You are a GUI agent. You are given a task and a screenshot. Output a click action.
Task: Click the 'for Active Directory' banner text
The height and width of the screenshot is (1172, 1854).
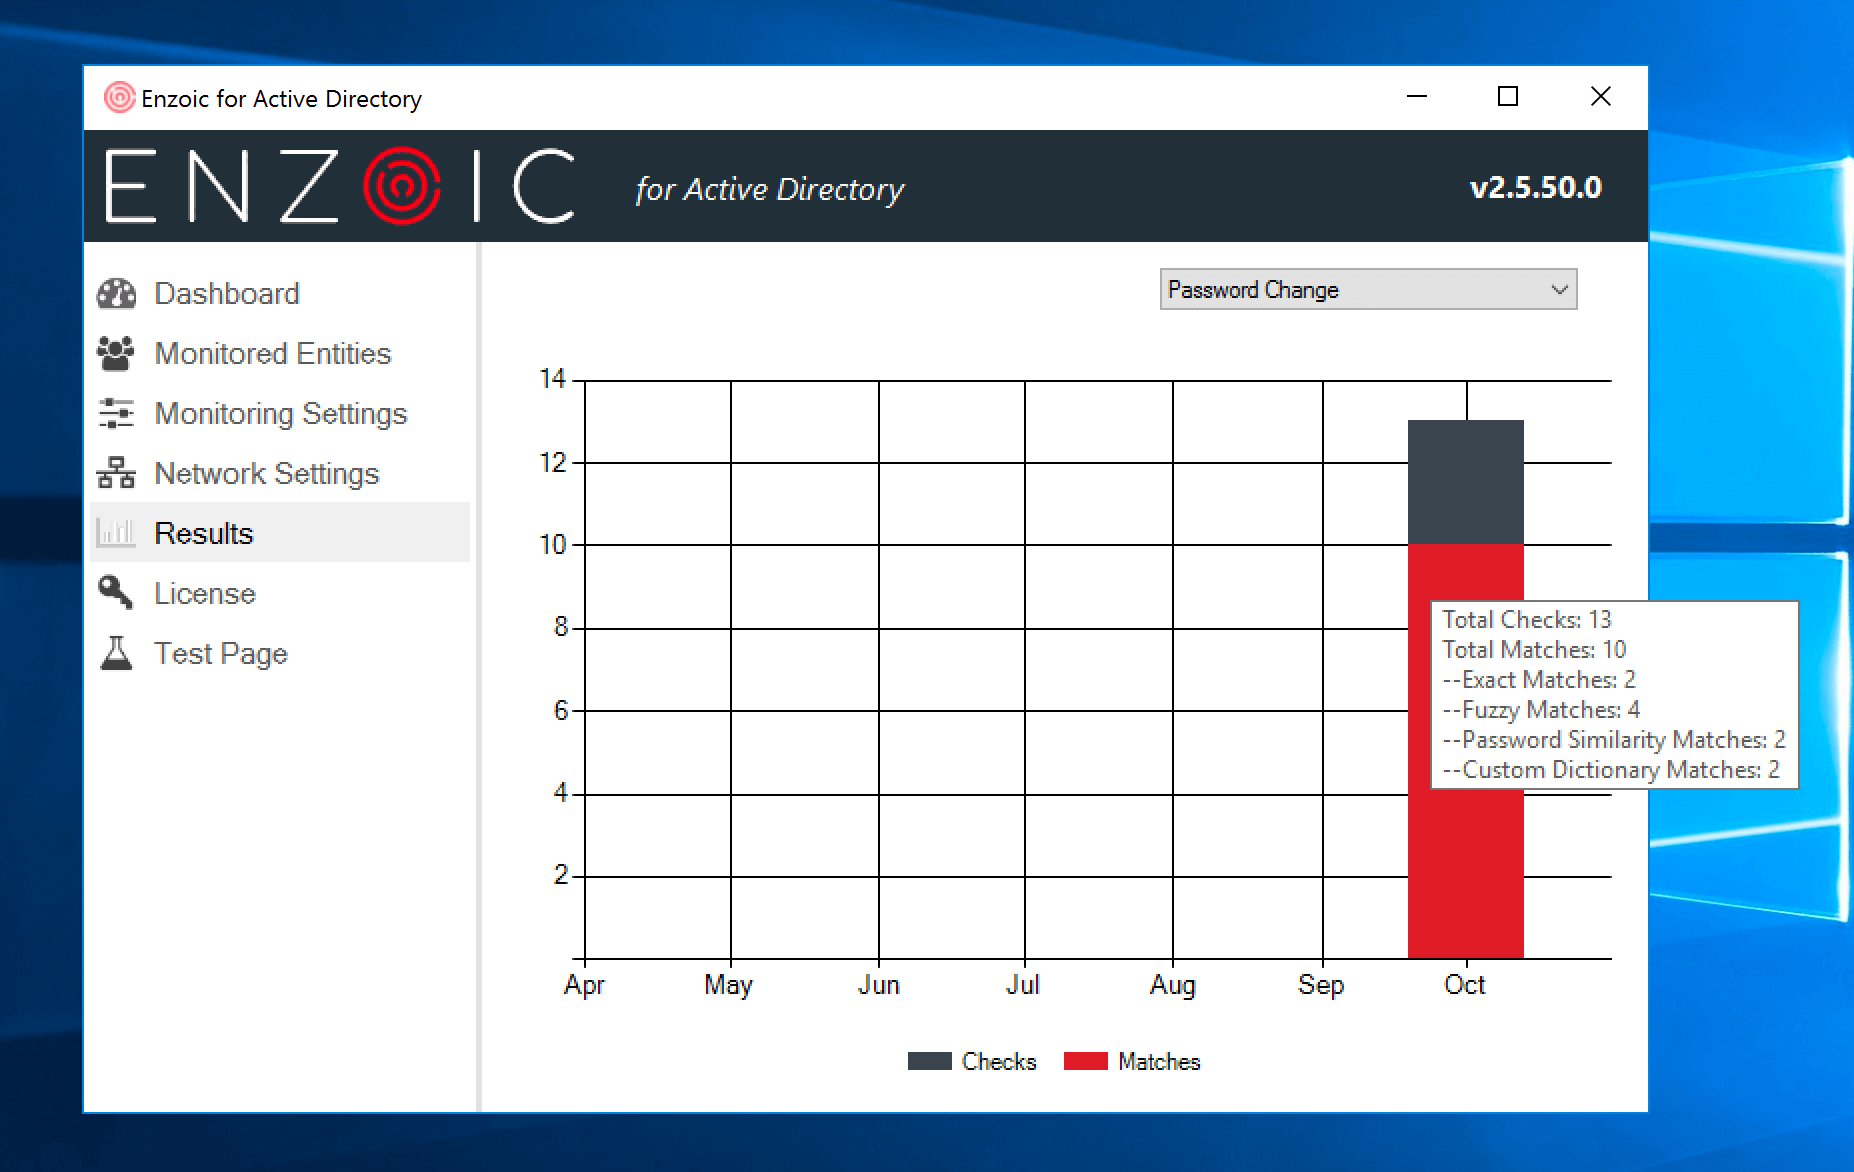pyautogui.click(x=770, y=189)
